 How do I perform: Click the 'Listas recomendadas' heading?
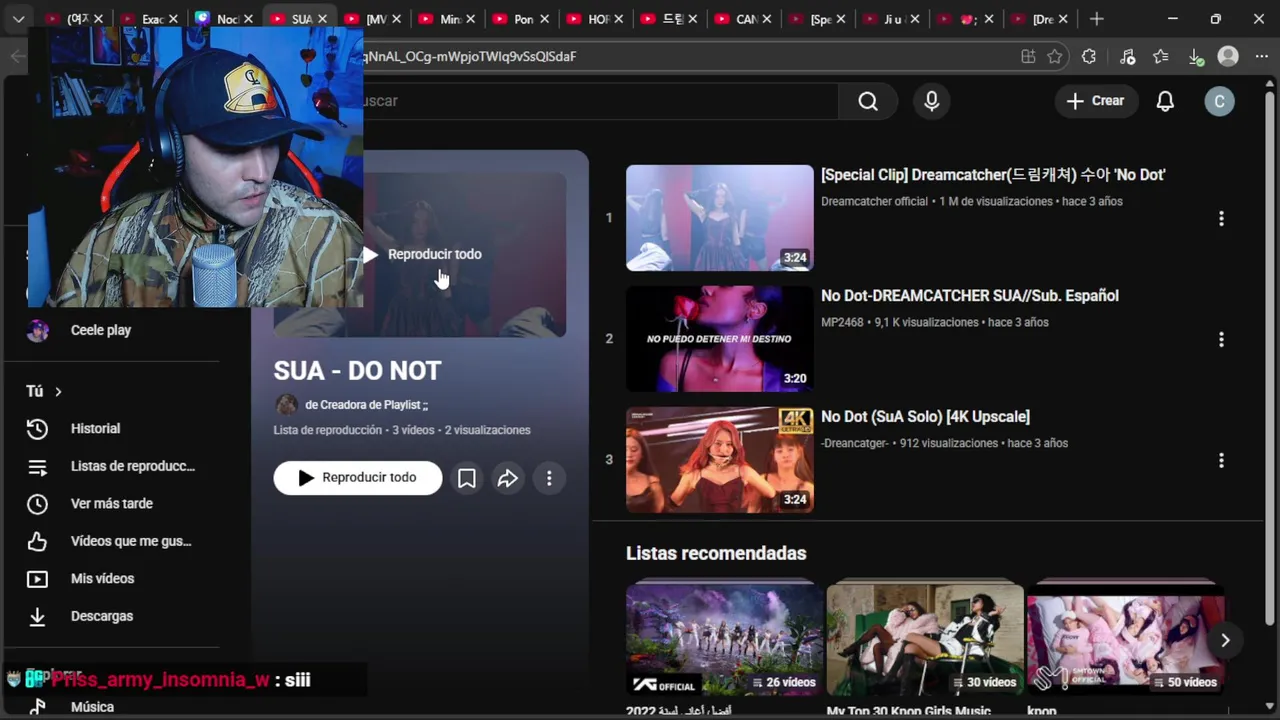(x=716, y=553)
